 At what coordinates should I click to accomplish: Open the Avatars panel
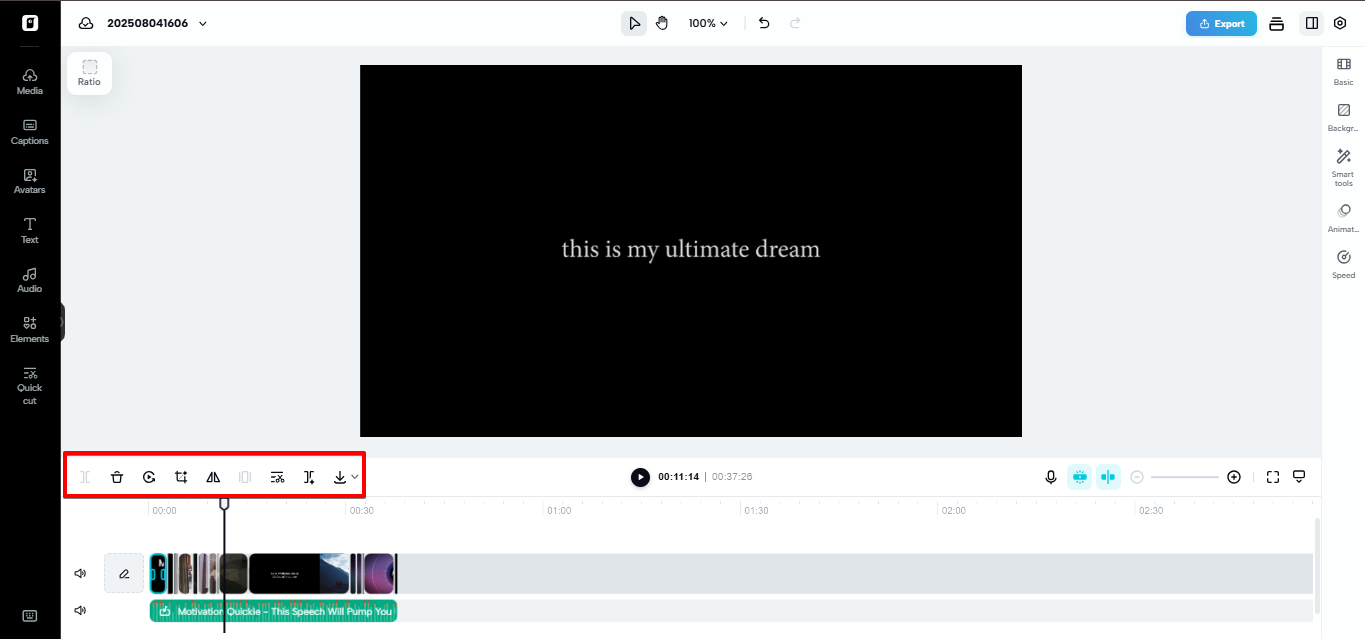coord(30,181)
